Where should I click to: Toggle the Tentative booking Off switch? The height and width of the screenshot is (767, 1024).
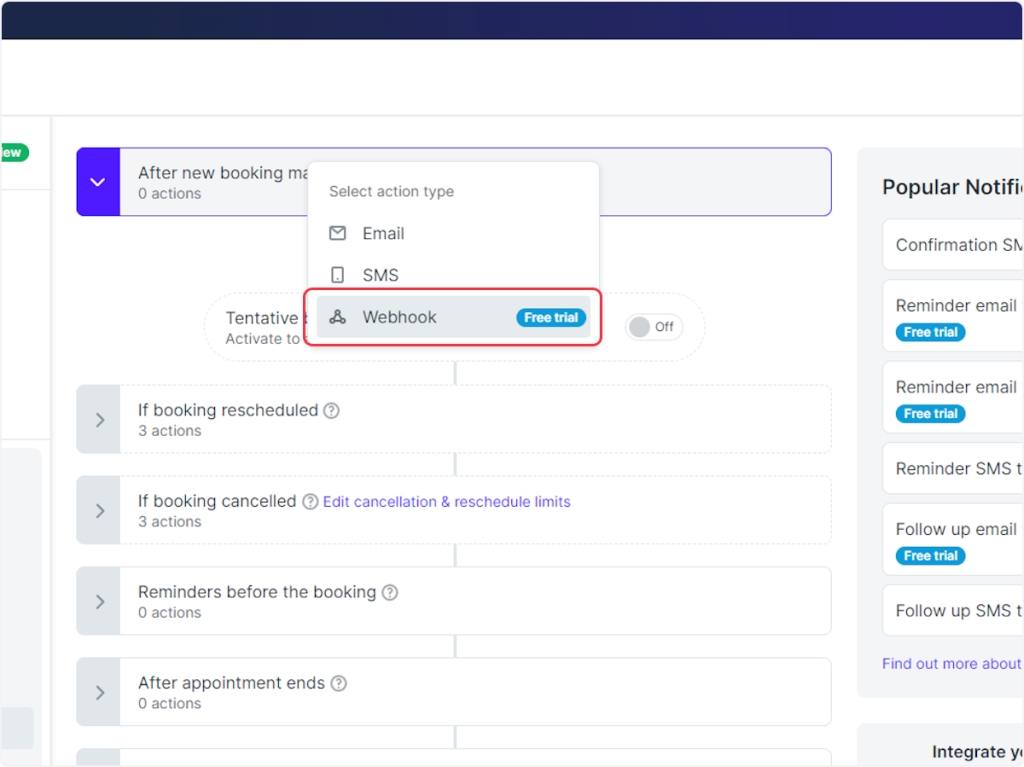pos(652,326)
